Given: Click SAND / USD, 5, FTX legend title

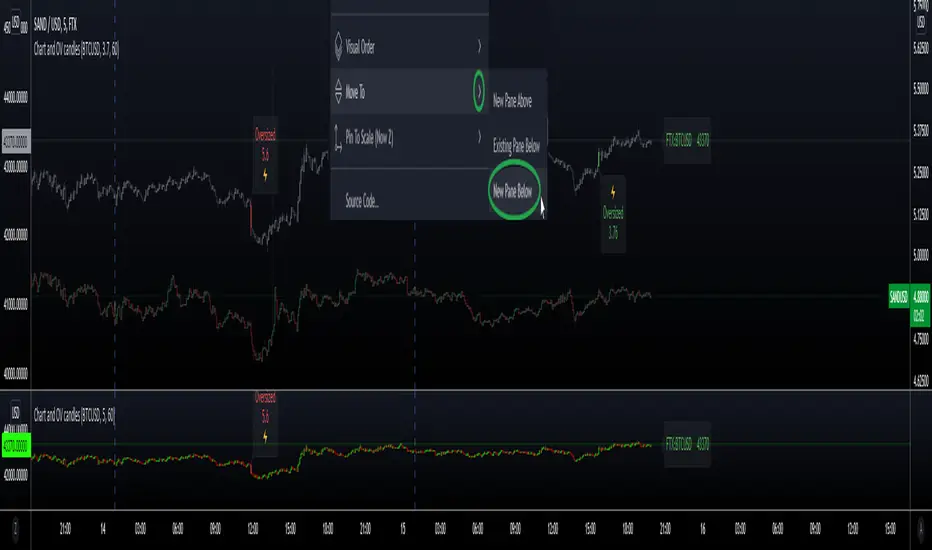Looking at the screenshot, I should point(55,24).
